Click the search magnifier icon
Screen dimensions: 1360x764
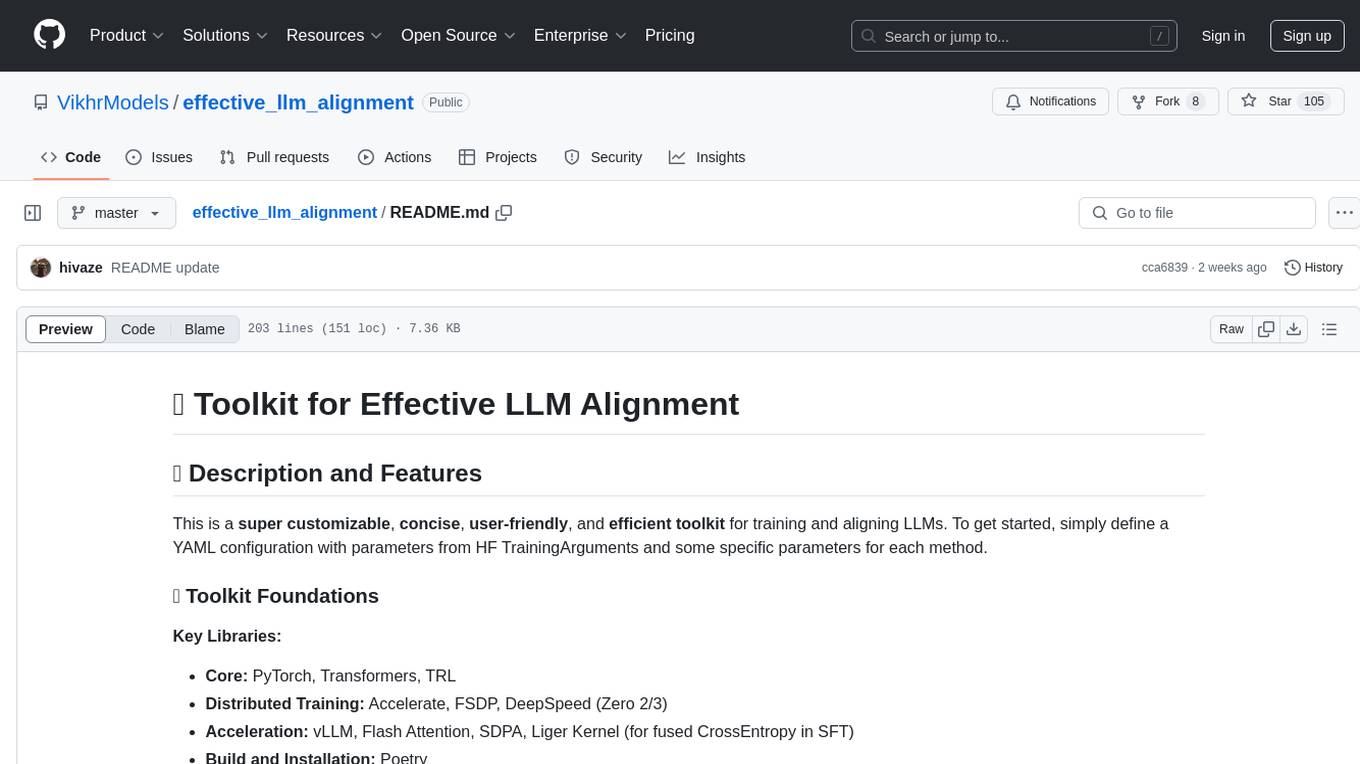tap(870, 36)
